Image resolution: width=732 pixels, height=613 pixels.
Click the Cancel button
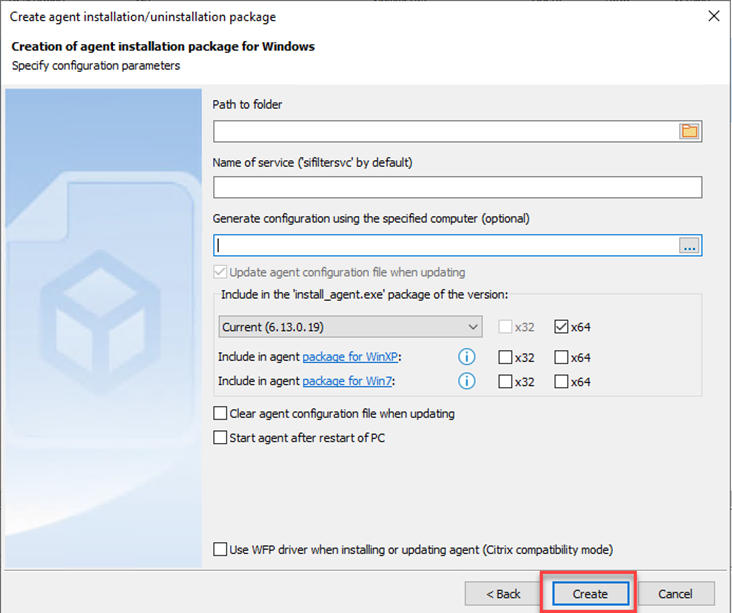676,593
